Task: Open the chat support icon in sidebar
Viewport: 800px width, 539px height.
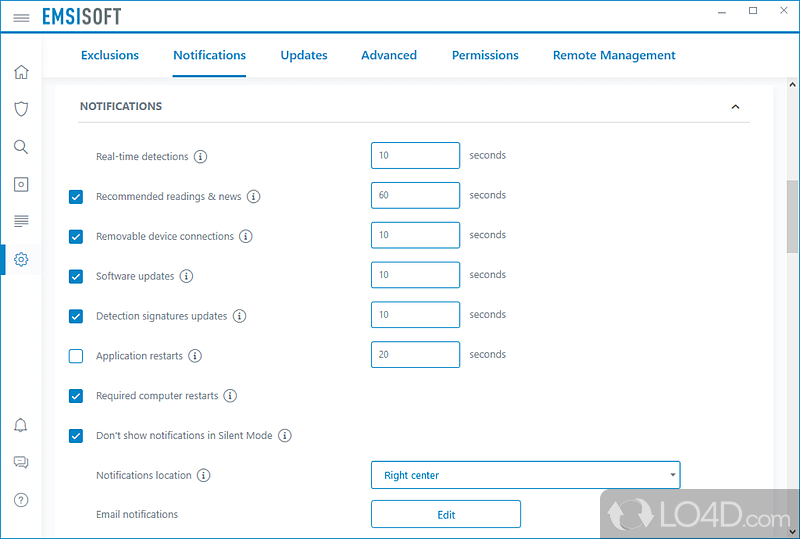Action: [x=21, y=462]
